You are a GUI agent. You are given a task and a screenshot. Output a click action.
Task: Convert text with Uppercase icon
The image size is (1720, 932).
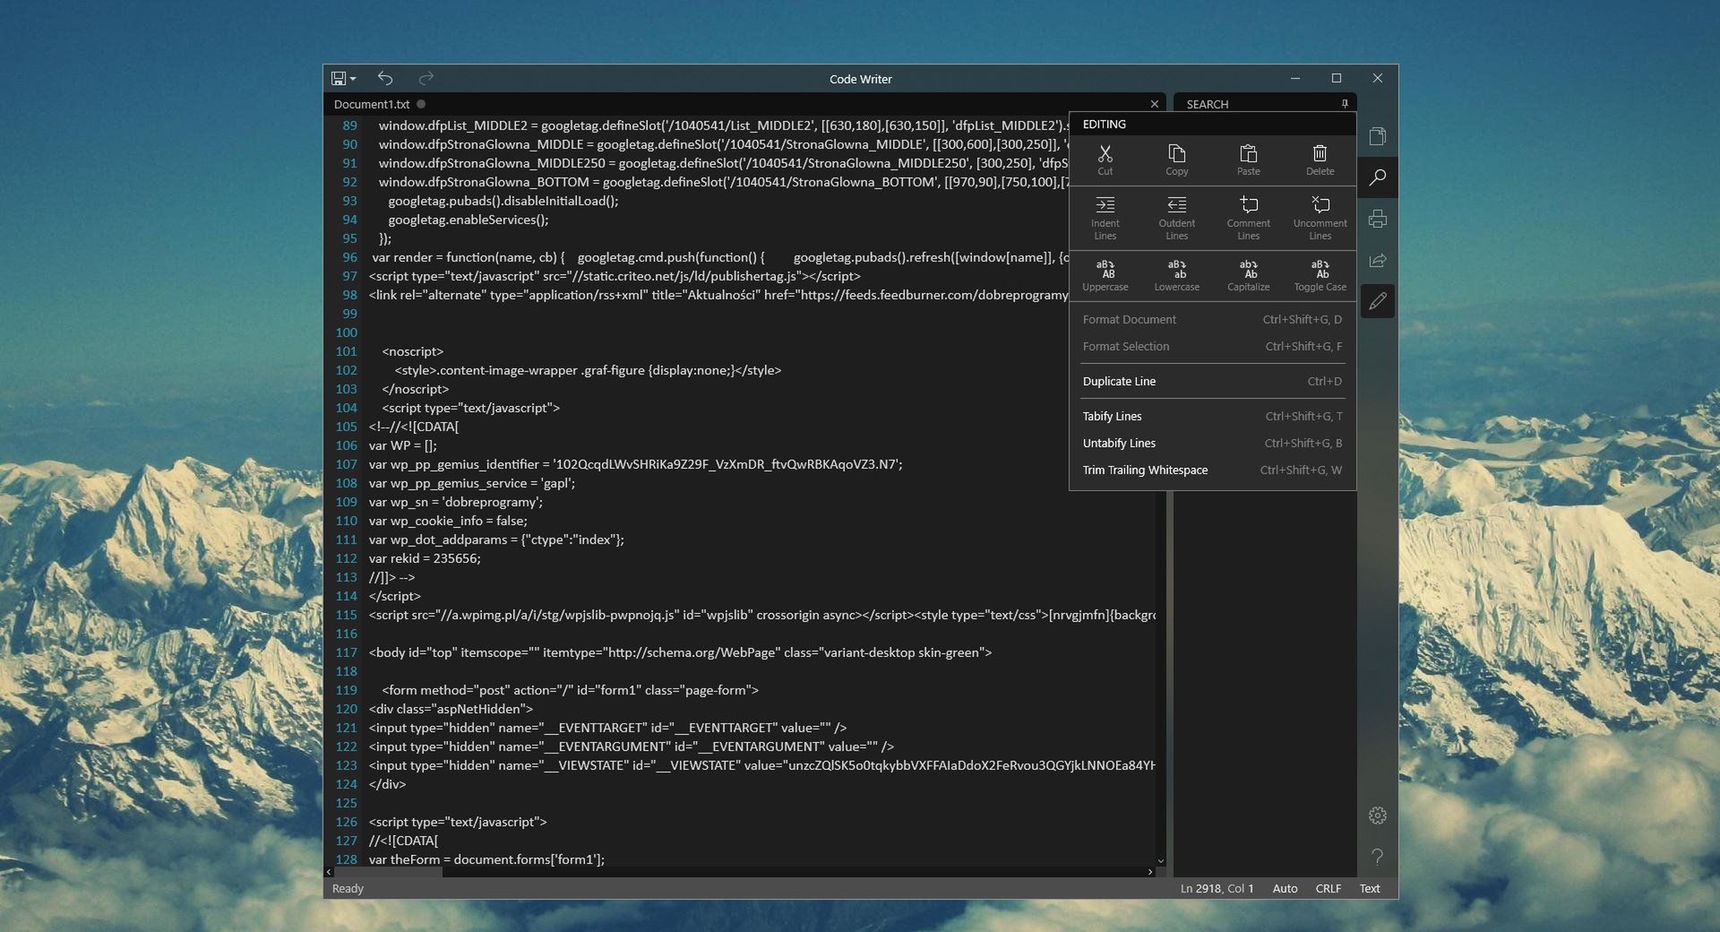1105,275
